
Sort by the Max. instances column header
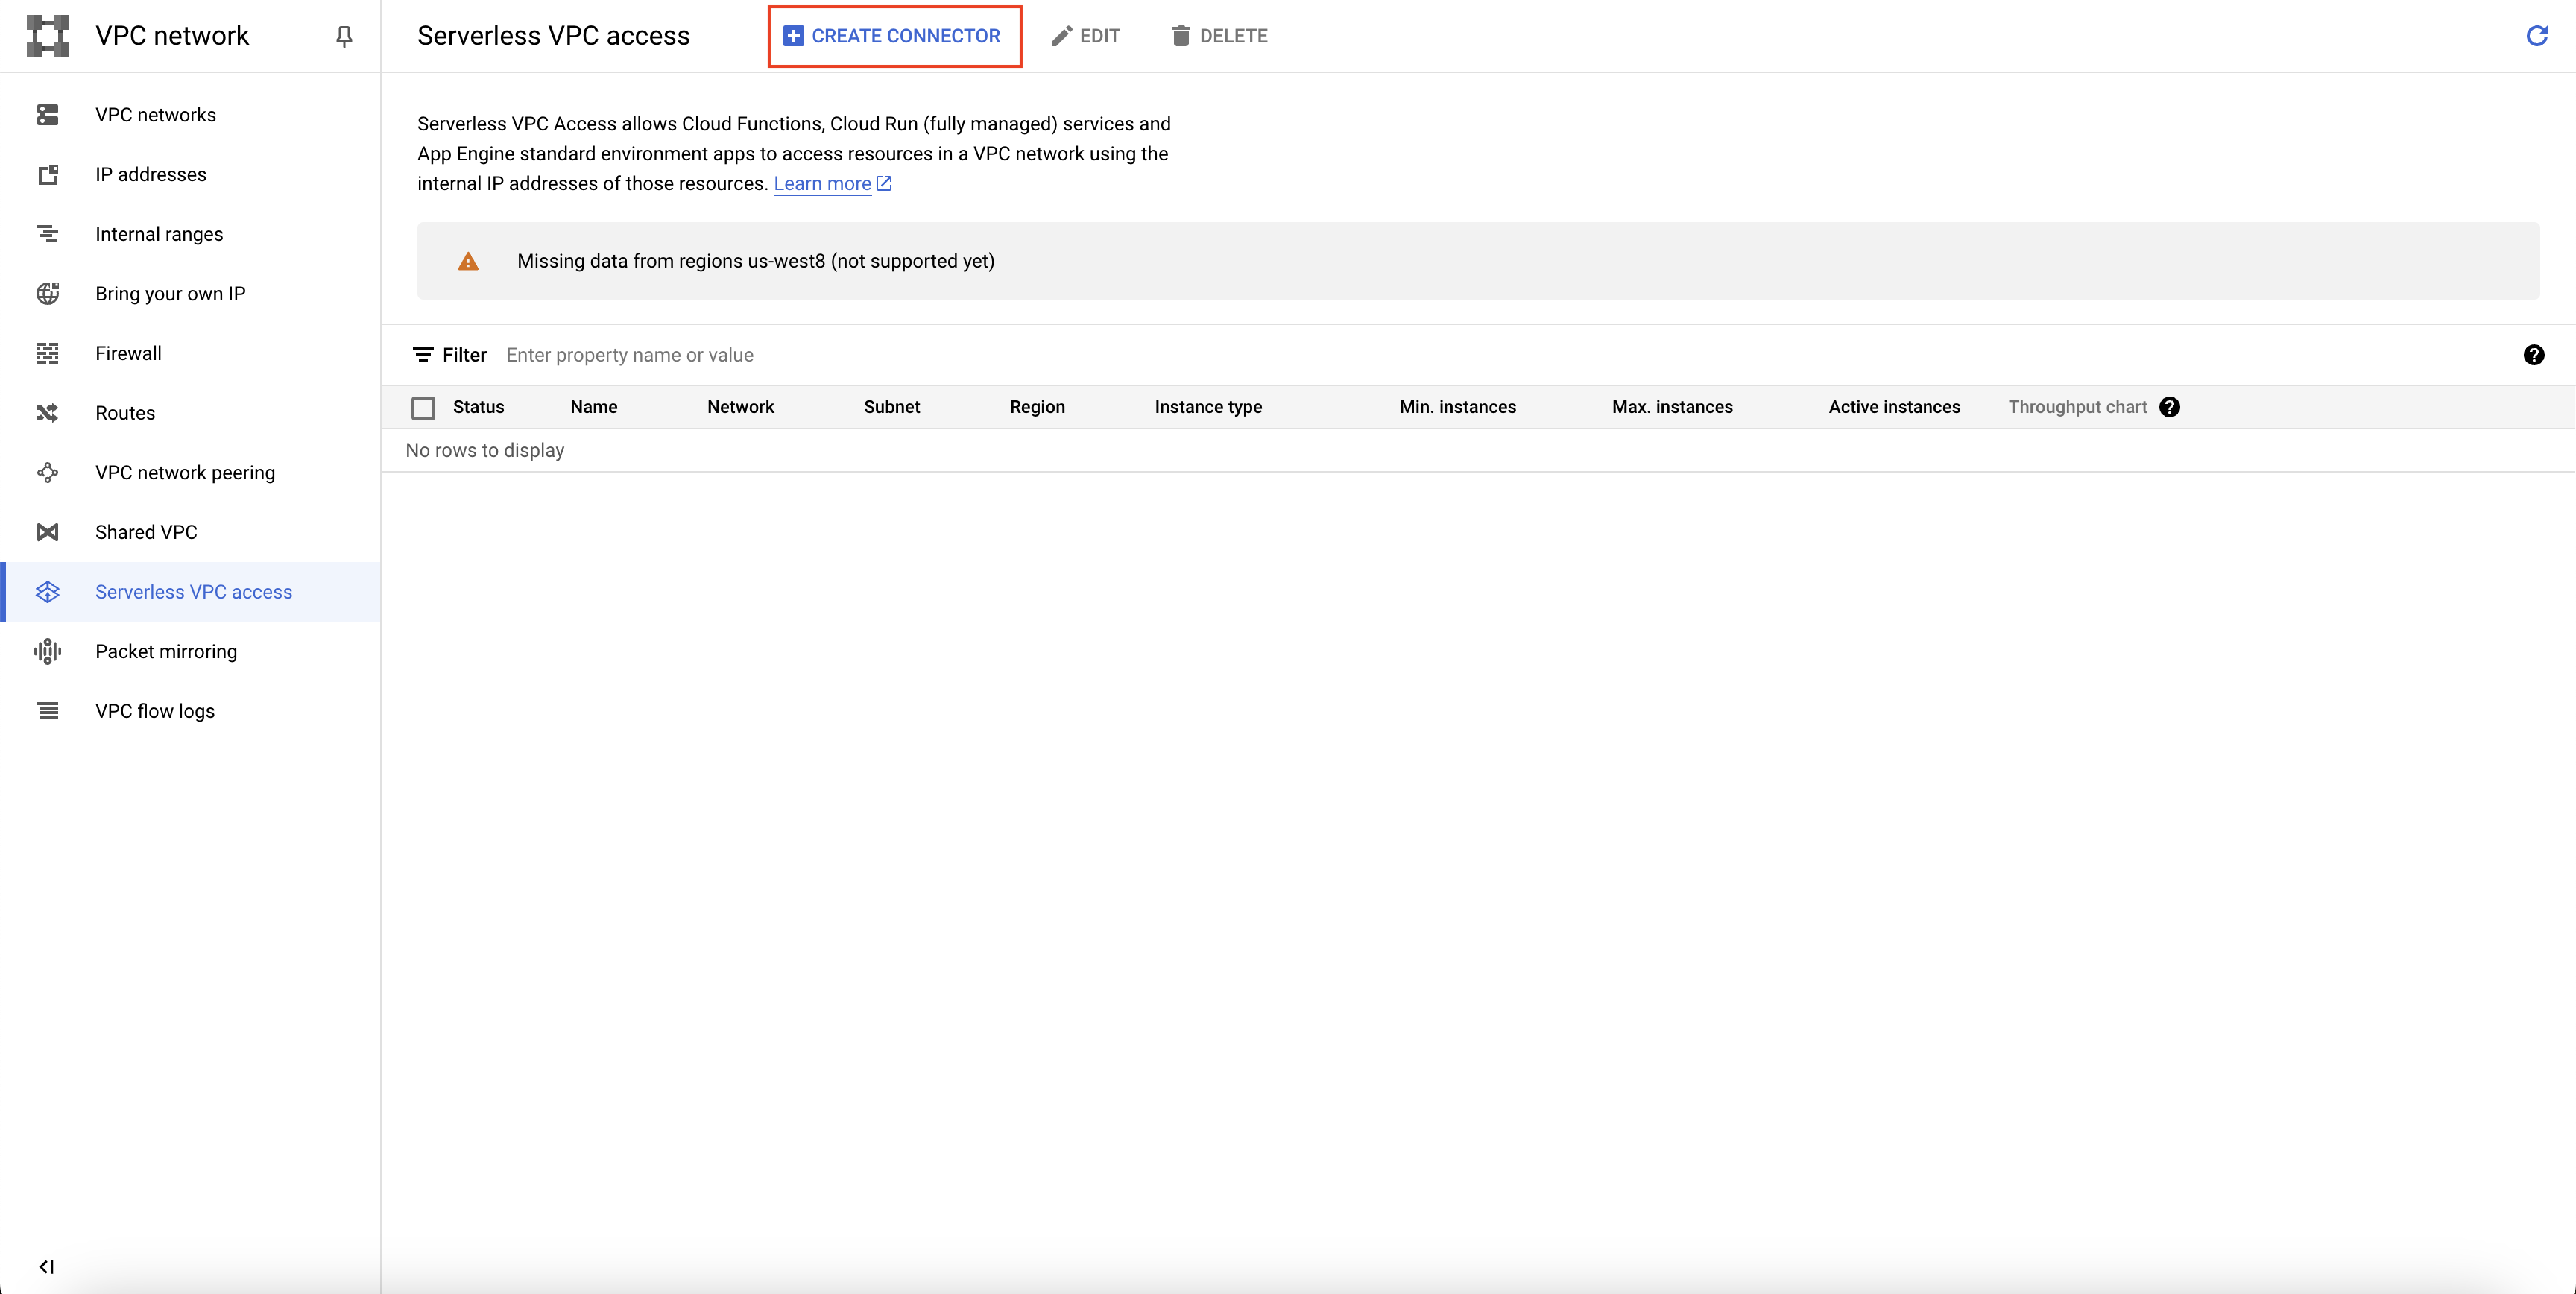point(1672,407)
